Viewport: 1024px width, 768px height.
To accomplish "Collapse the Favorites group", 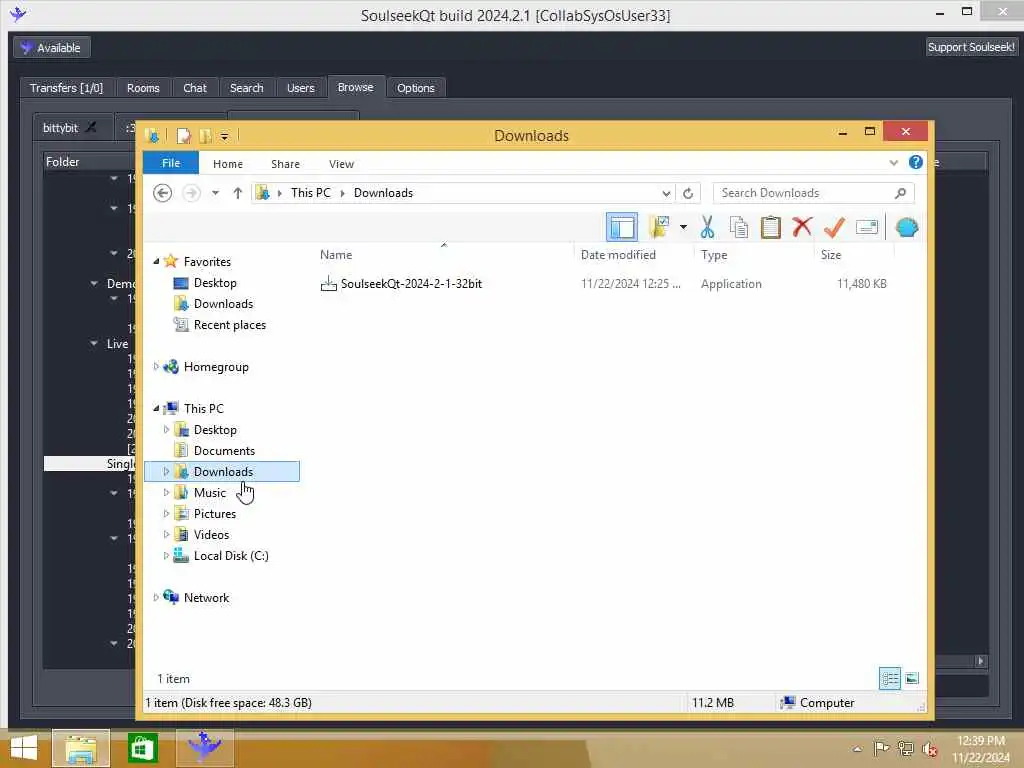I will click(x=156, y=261).
